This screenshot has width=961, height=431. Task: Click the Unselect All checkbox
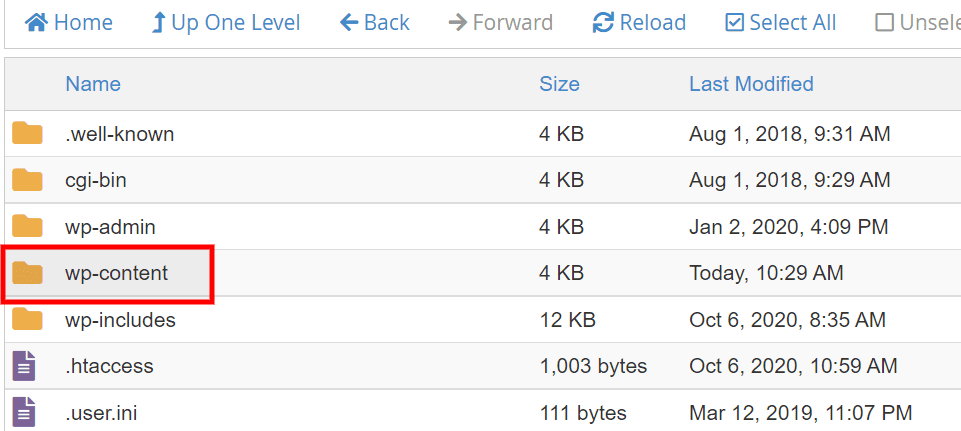point(884,22)
